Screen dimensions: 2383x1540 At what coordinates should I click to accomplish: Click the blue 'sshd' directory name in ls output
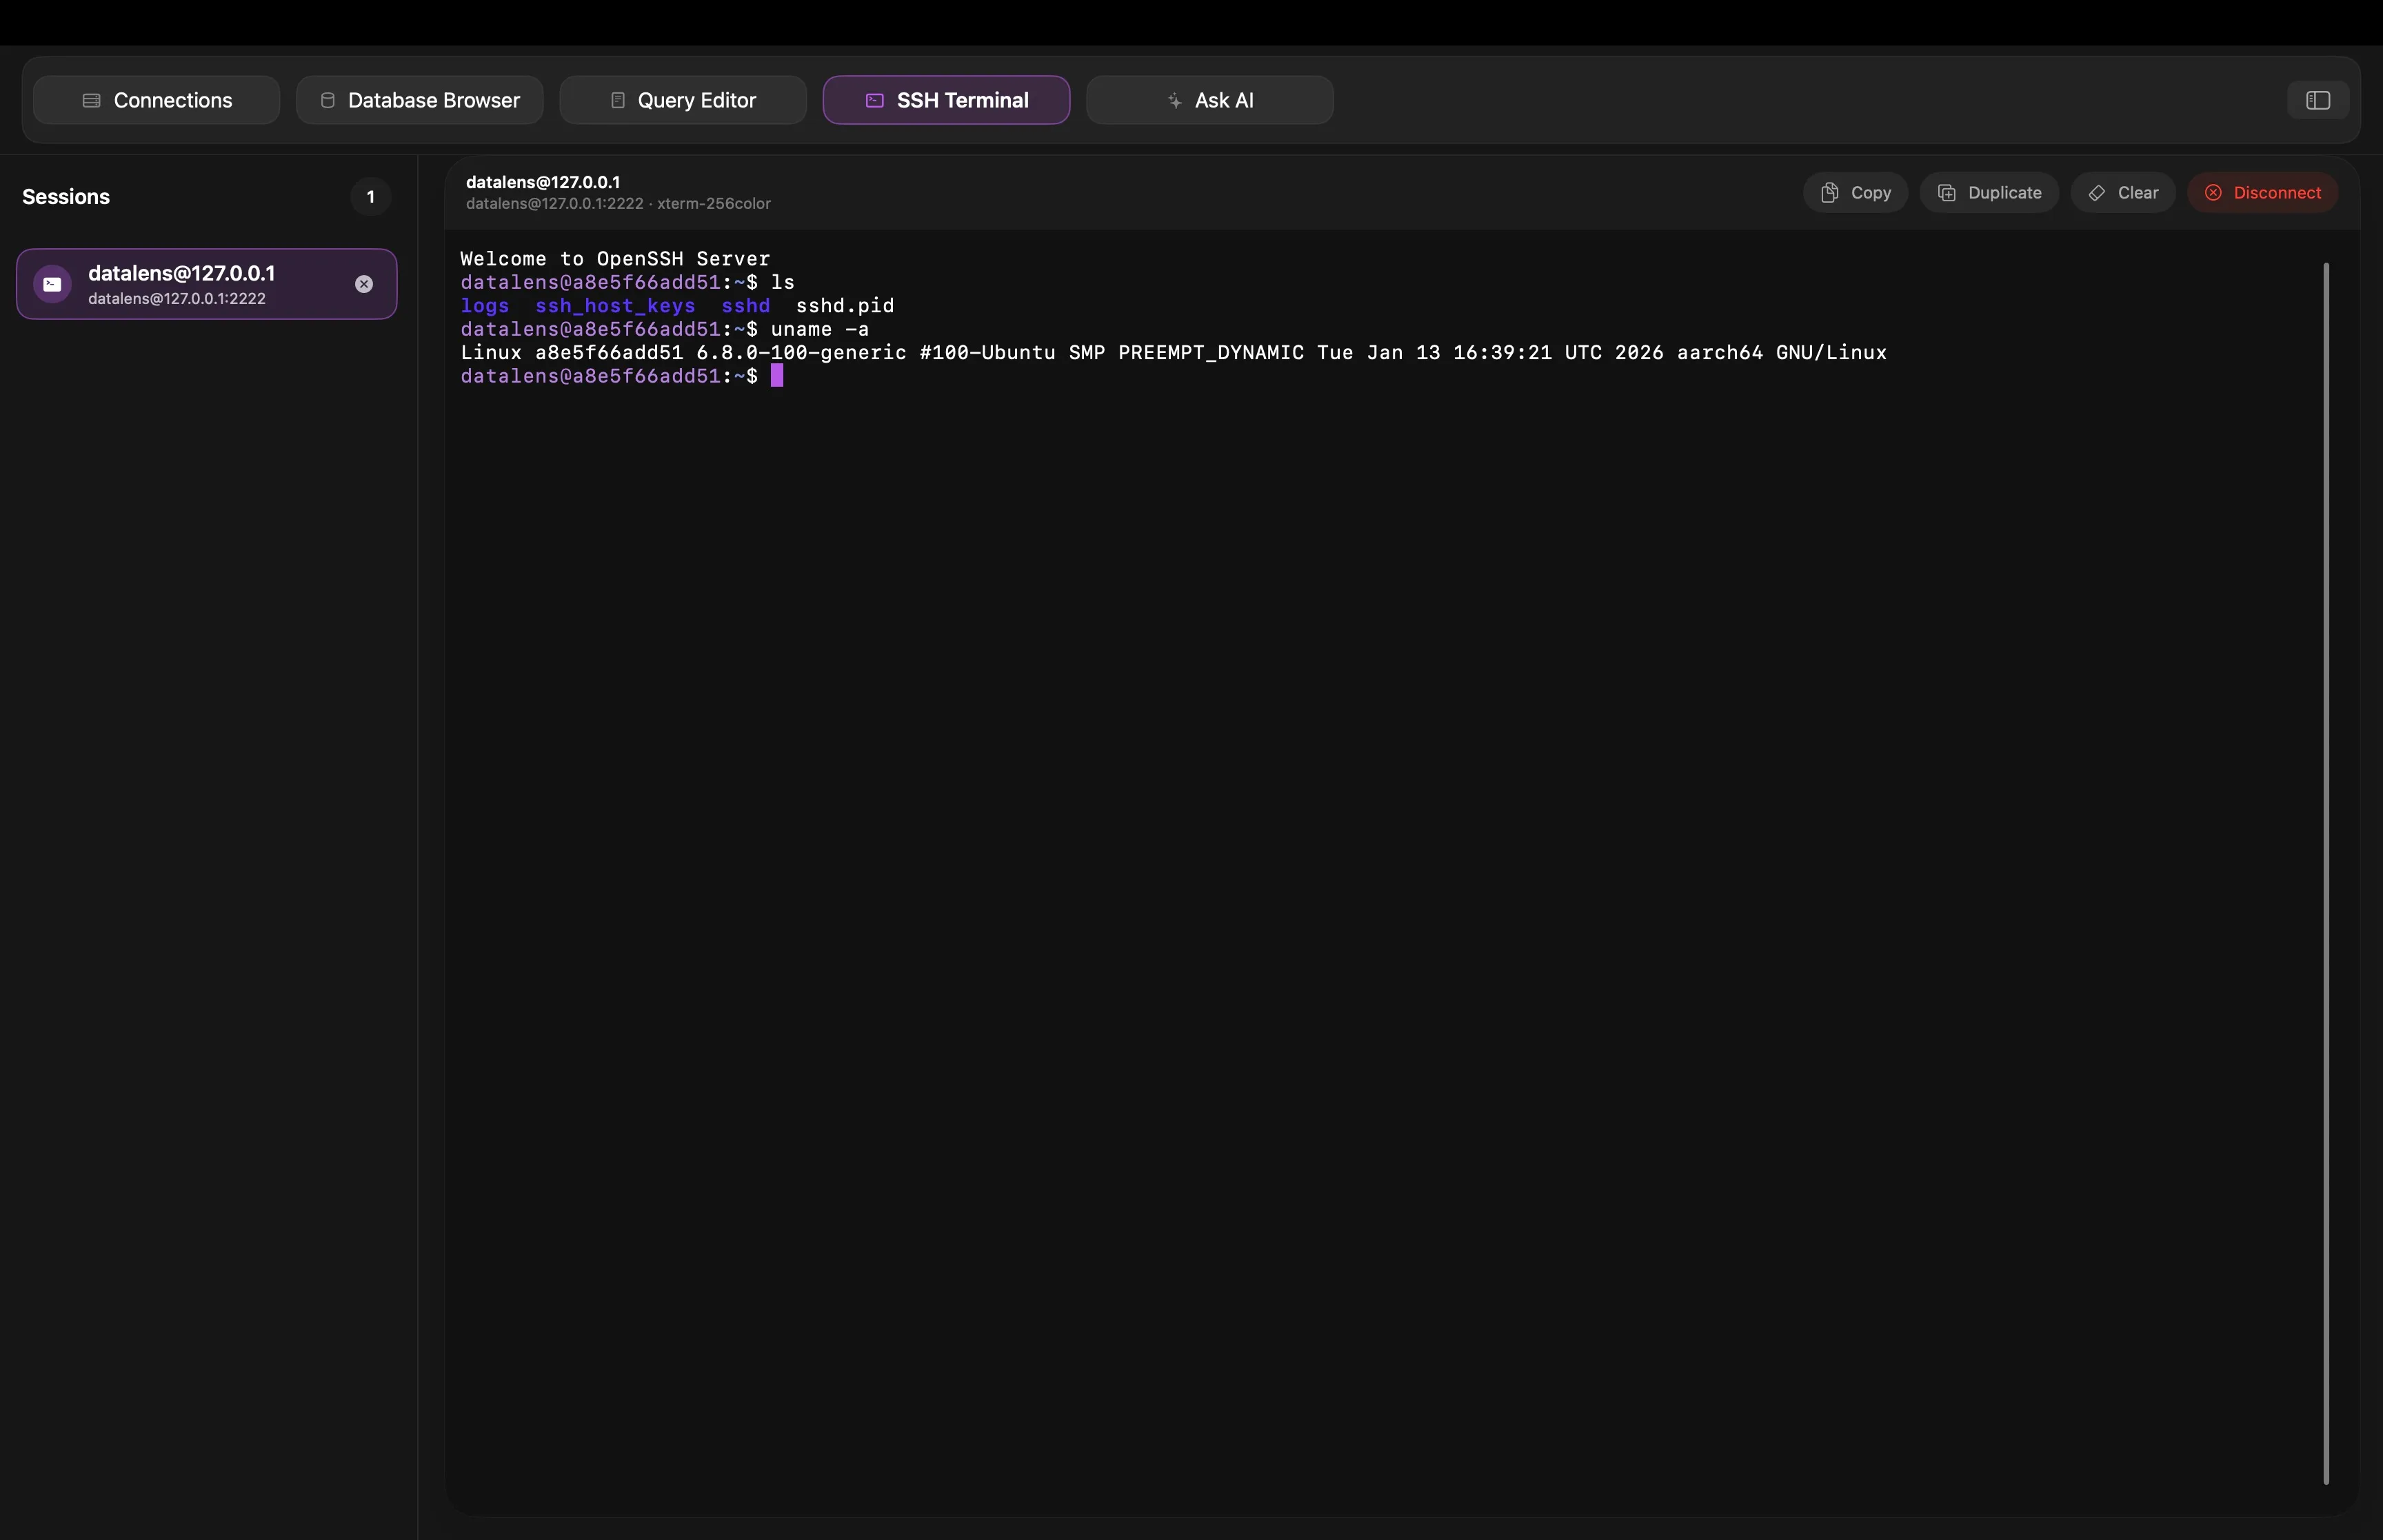coord(746,306)
